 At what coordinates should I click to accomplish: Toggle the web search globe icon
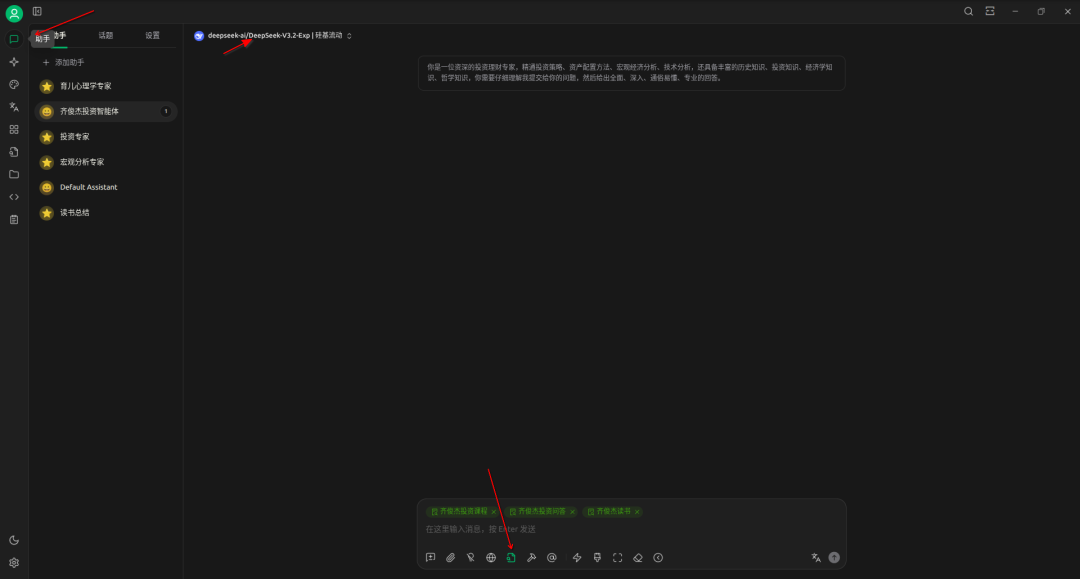click(491, 558)
